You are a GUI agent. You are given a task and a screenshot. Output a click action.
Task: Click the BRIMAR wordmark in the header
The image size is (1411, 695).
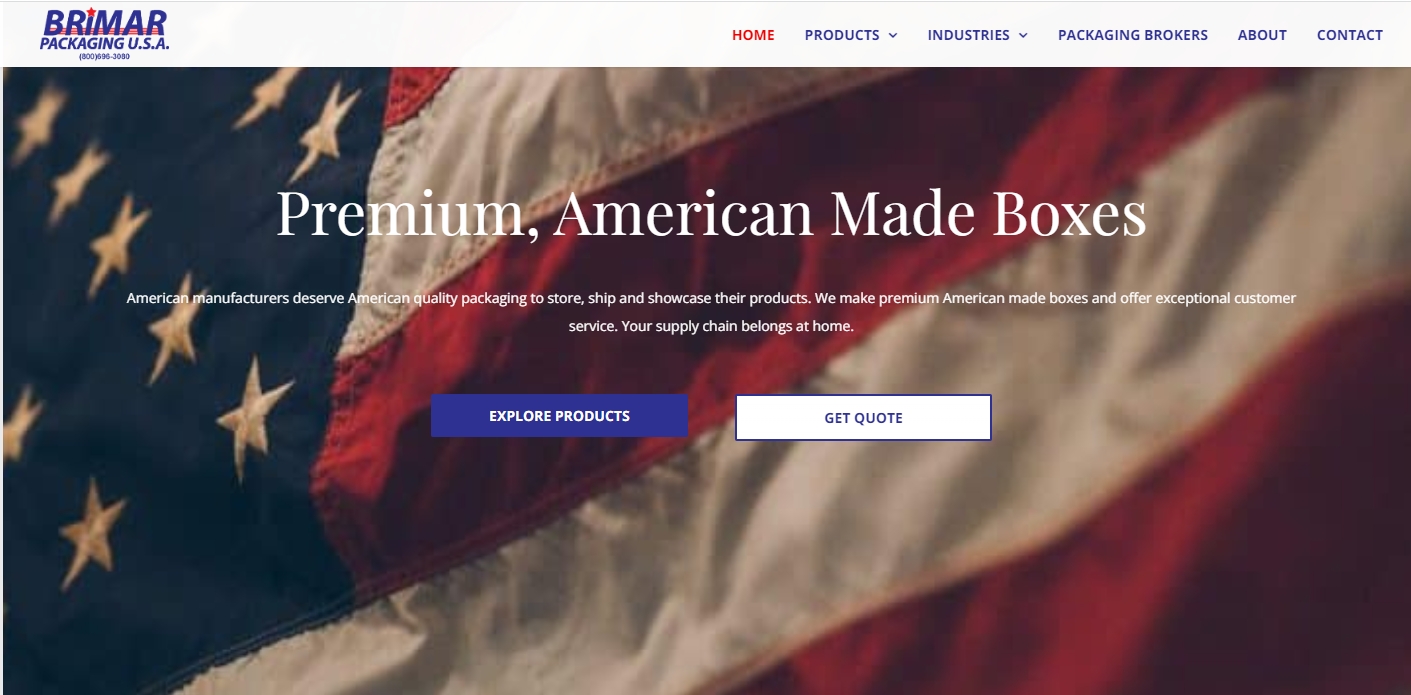105,23
